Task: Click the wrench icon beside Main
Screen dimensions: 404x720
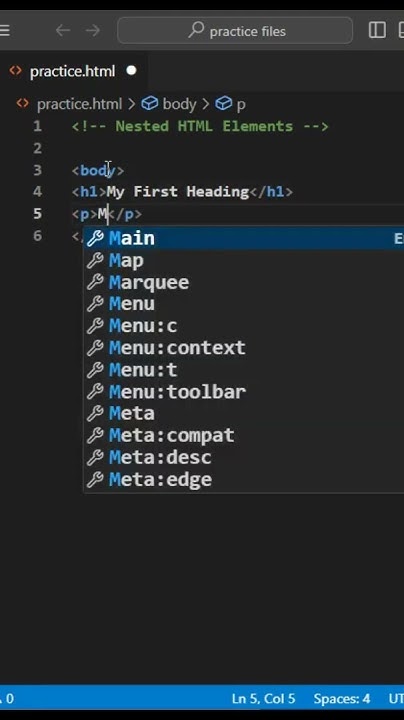Action: 95,238
